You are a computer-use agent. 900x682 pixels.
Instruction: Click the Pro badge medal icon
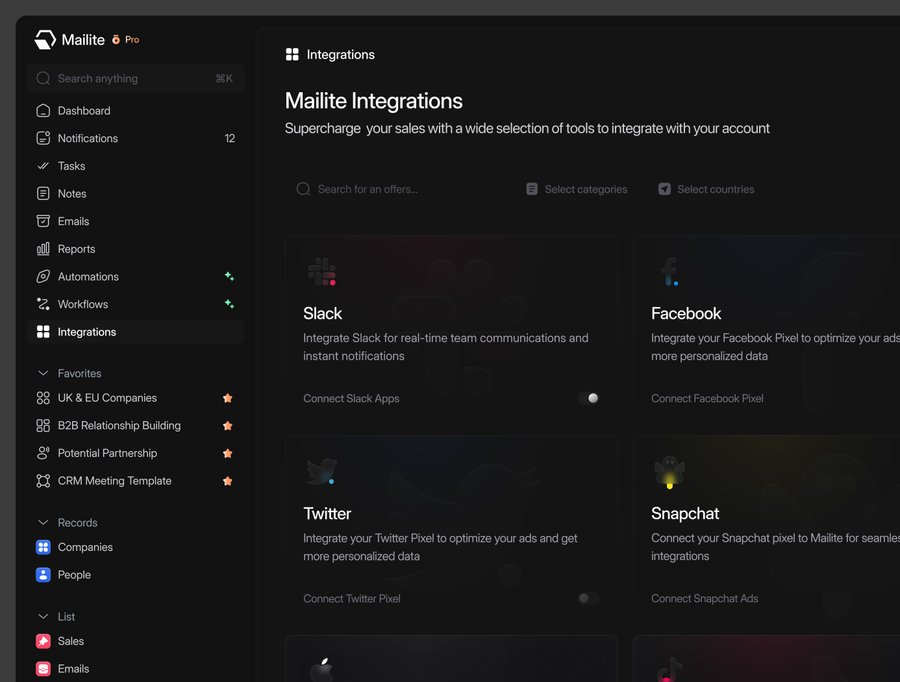point(116,39)
